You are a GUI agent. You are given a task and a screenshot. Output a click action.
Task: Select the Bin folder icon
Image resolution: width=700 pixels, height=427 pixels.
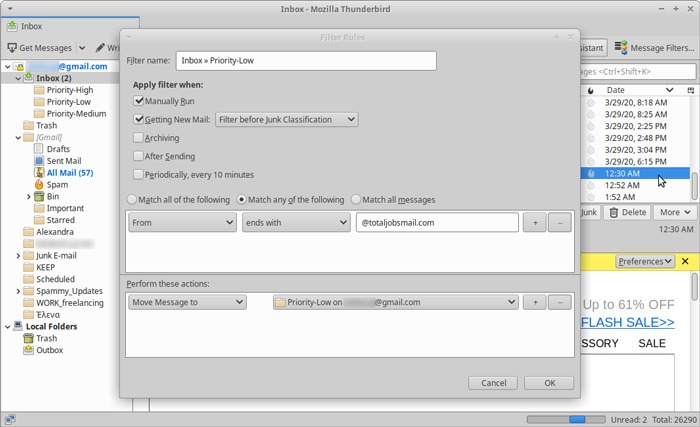(x=39, y=197)
